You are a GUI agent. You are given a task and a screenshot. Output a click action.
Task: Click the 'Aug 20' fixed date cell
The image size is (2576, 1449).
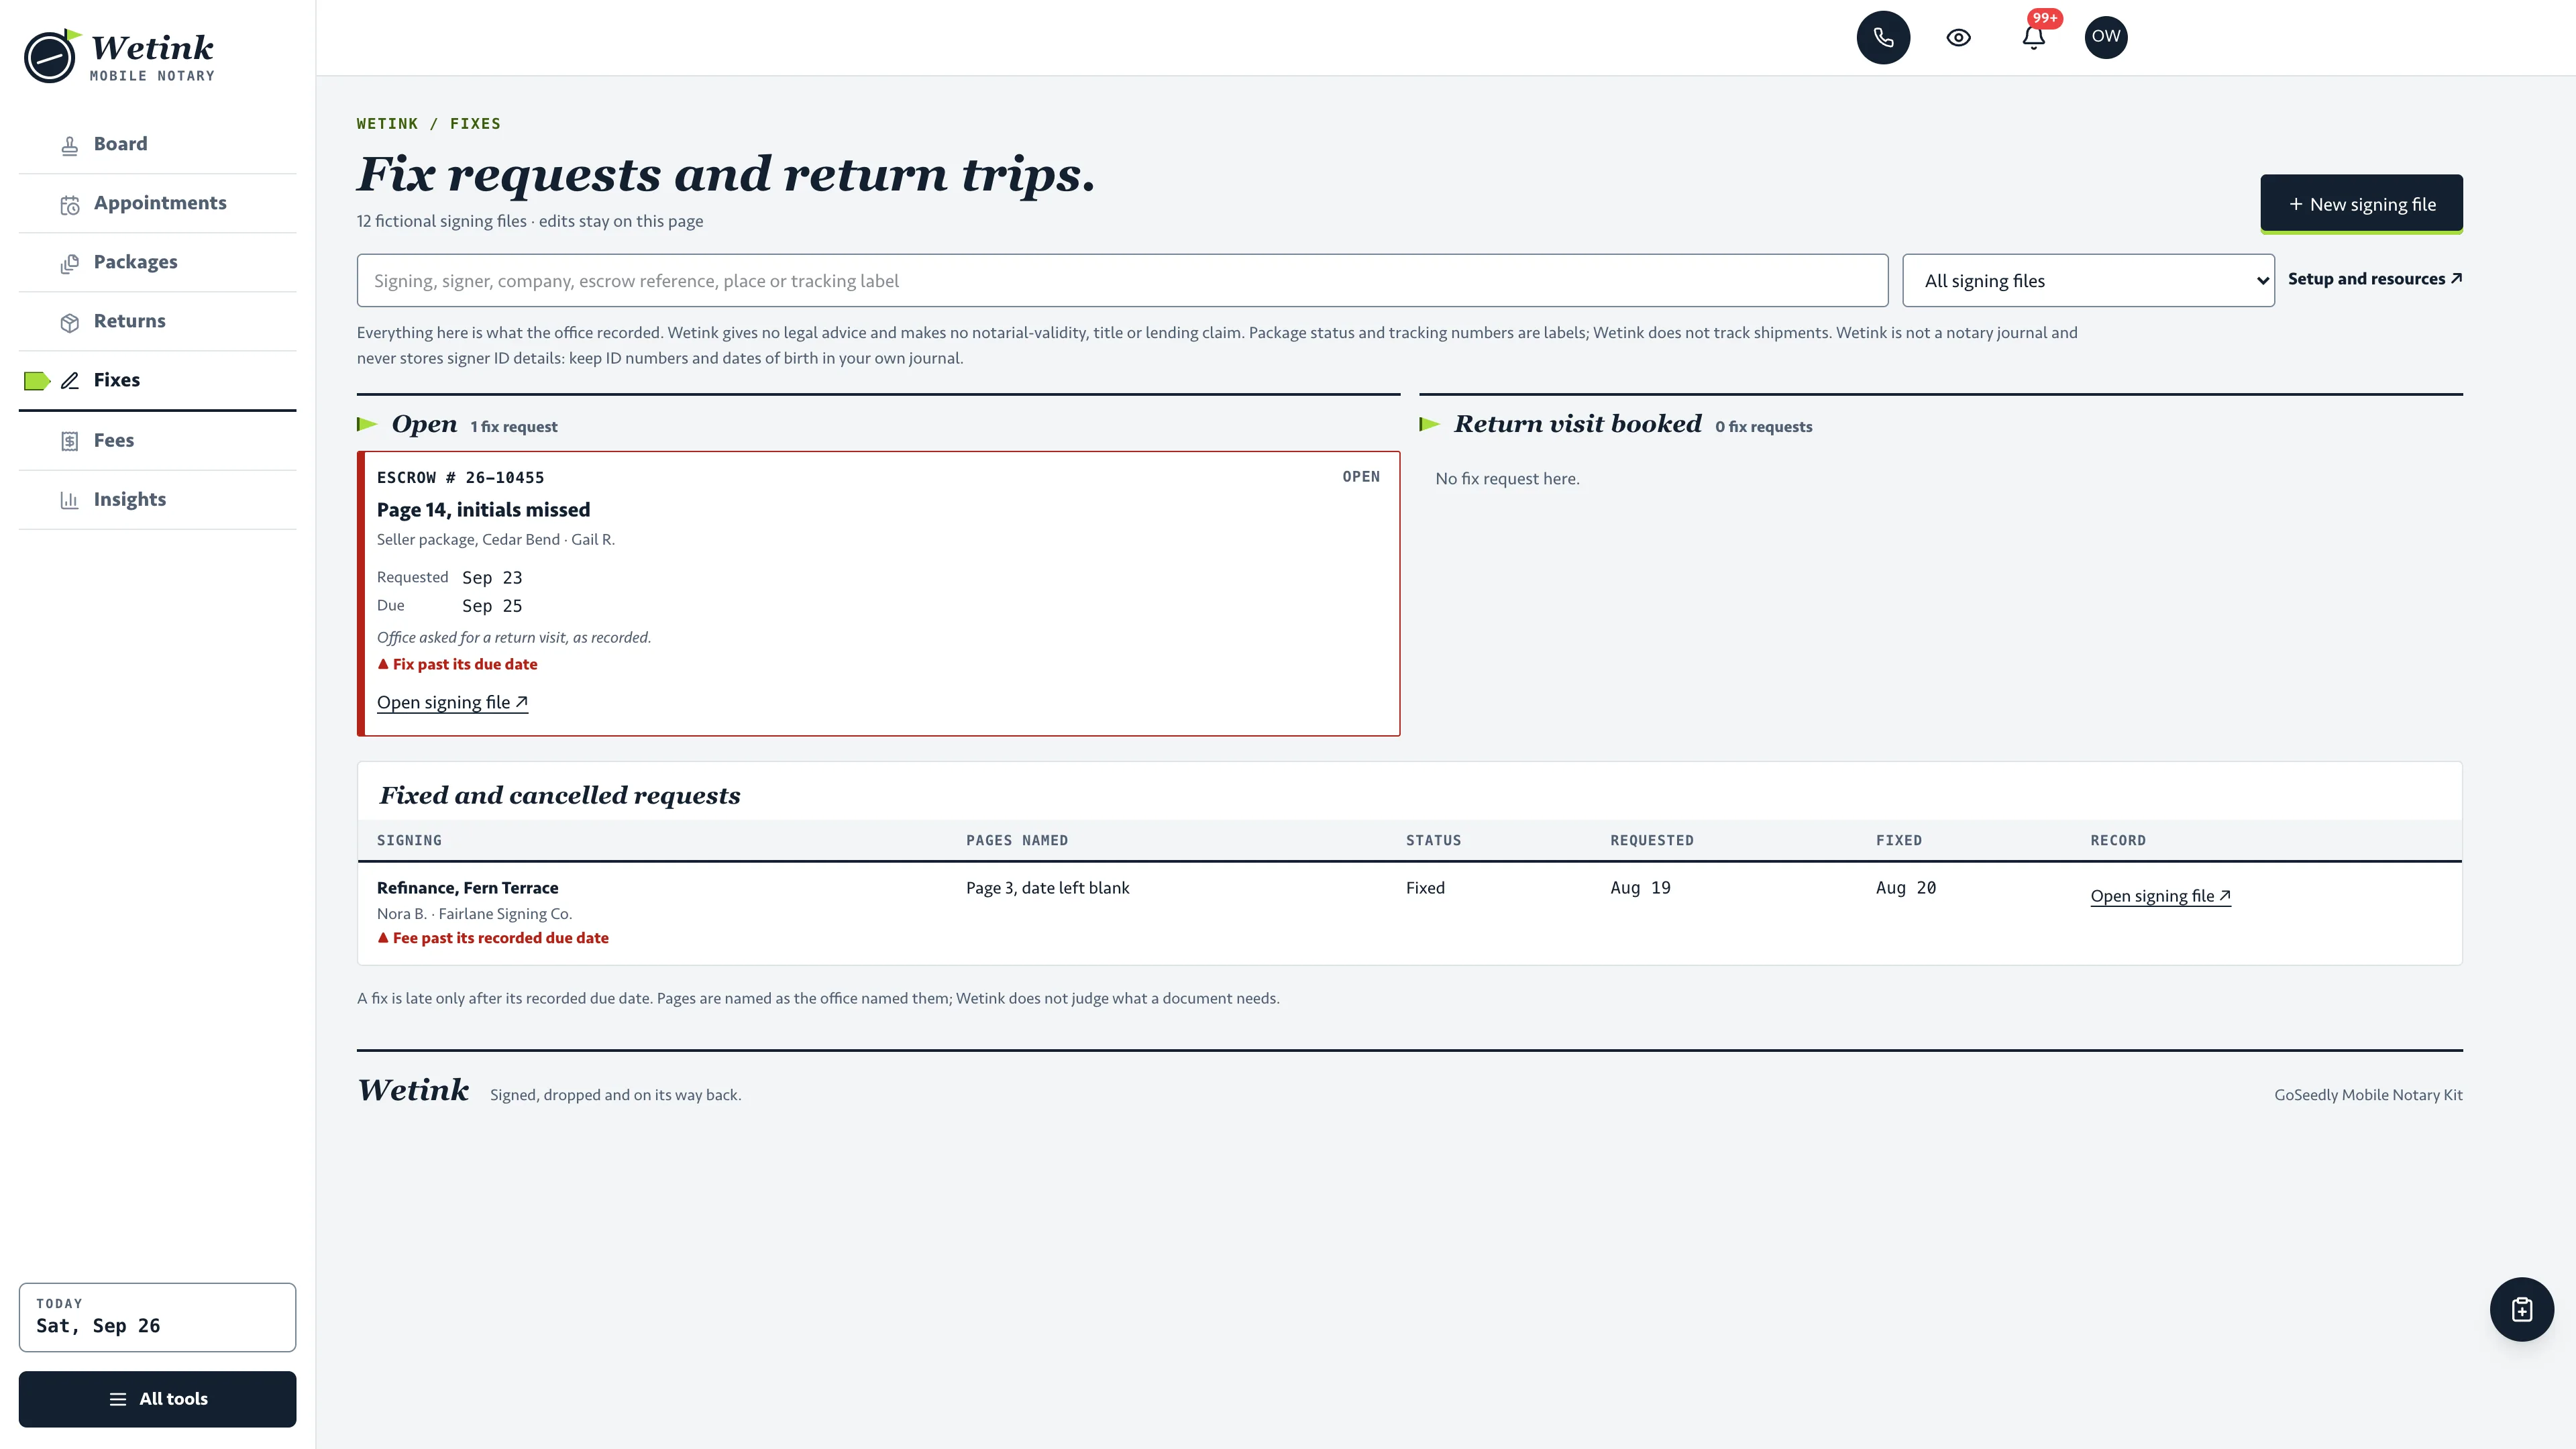point(1905,888)
